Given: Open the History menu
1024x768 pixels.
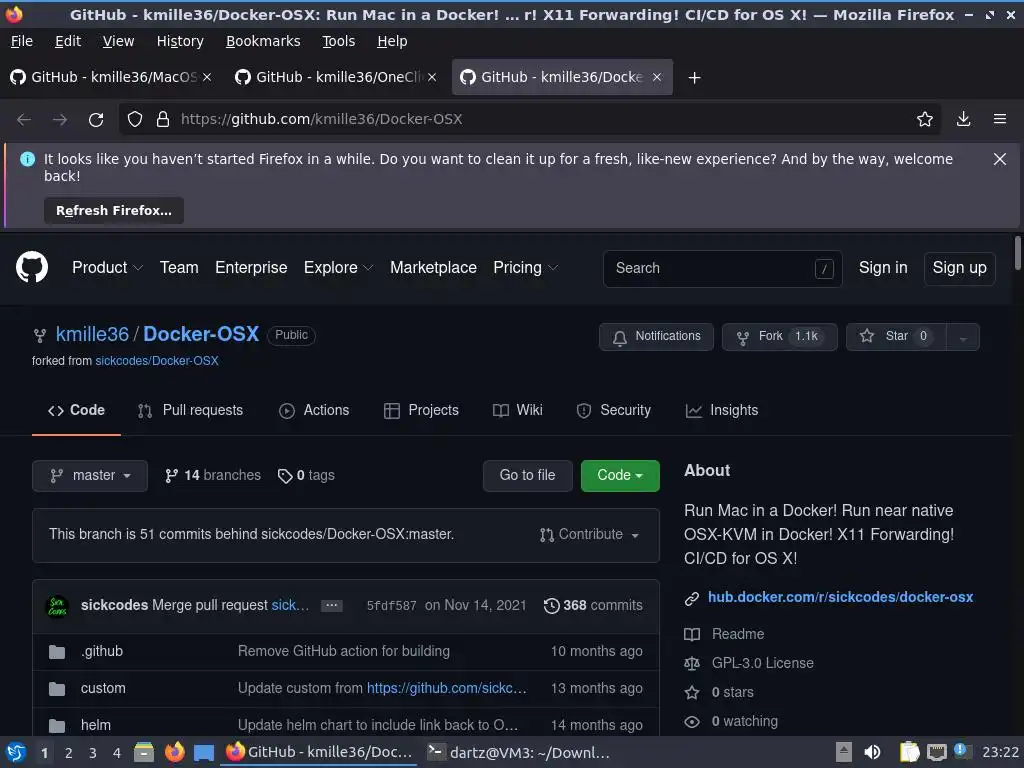Looking at the screenshot, I should point(180,41).
